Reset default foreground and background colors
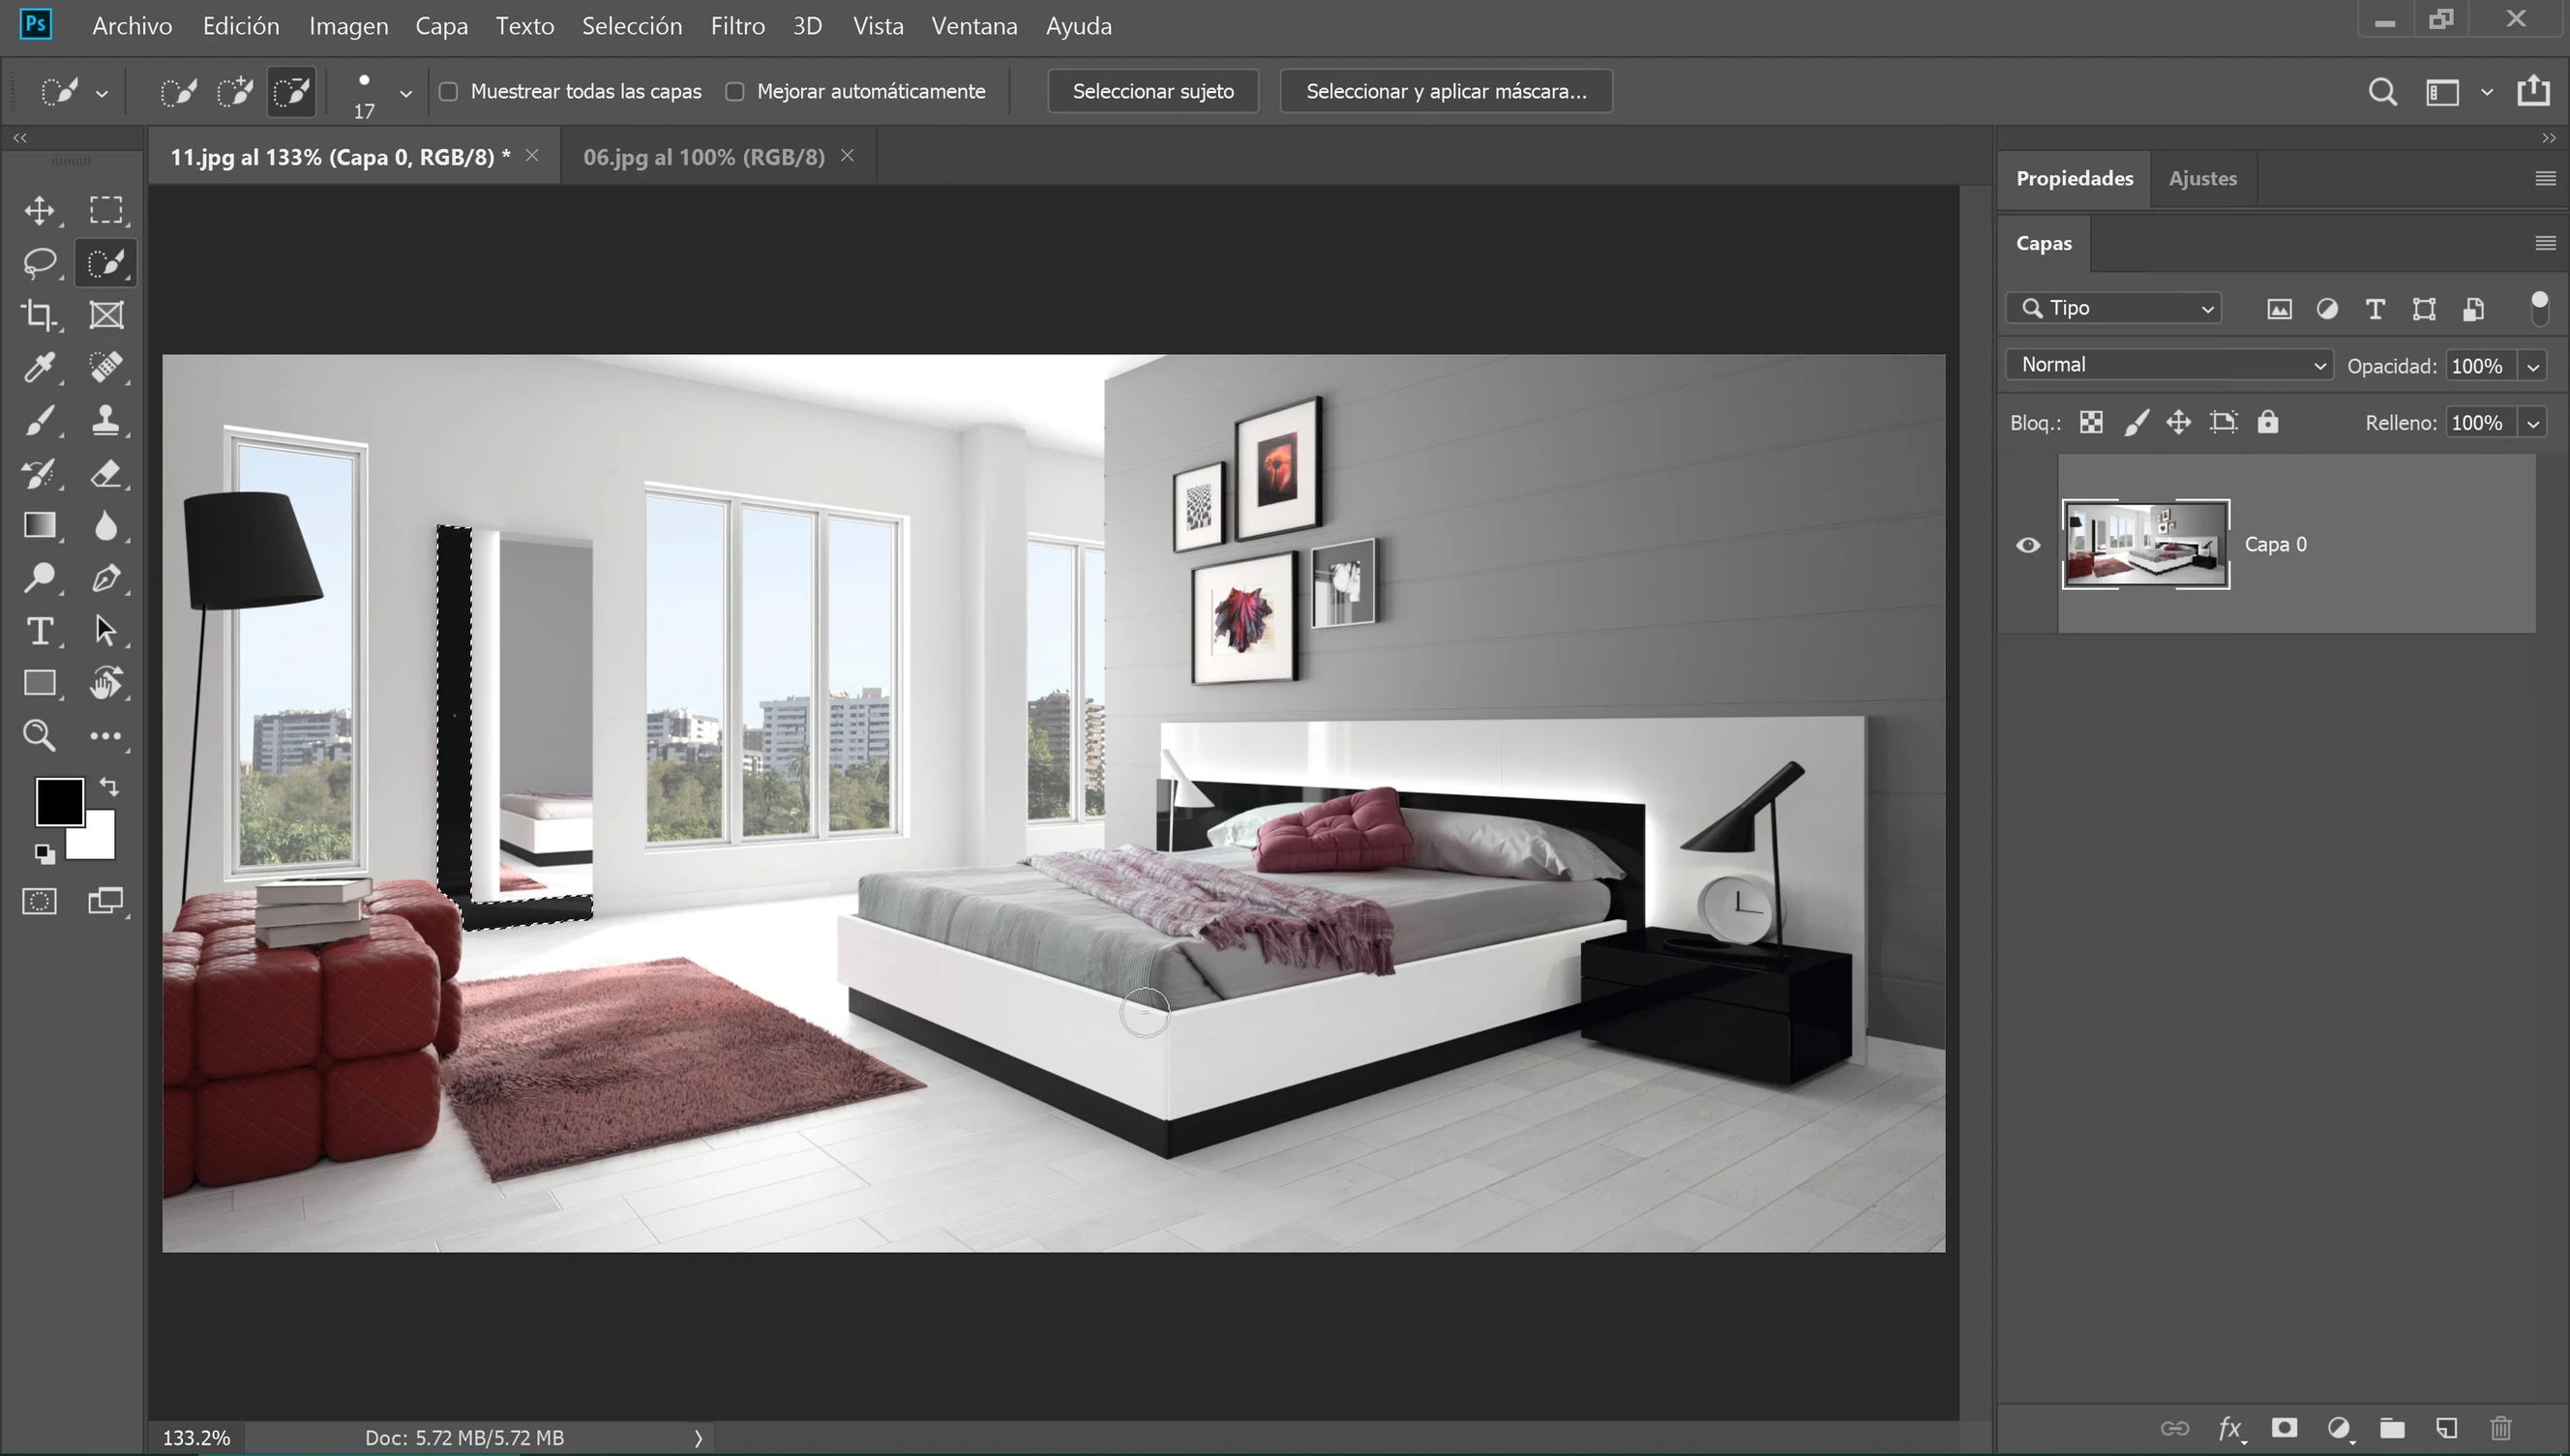Image resolution: width=2570 pixels, height=1456 pixels. [44, 853]
